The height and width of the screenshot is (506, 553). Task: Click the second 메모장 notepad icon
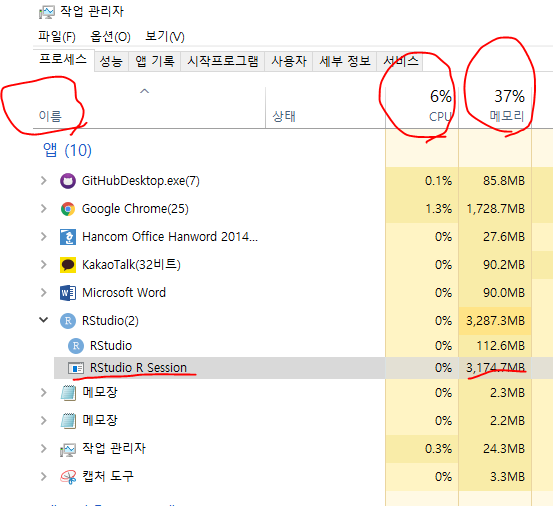68,420
